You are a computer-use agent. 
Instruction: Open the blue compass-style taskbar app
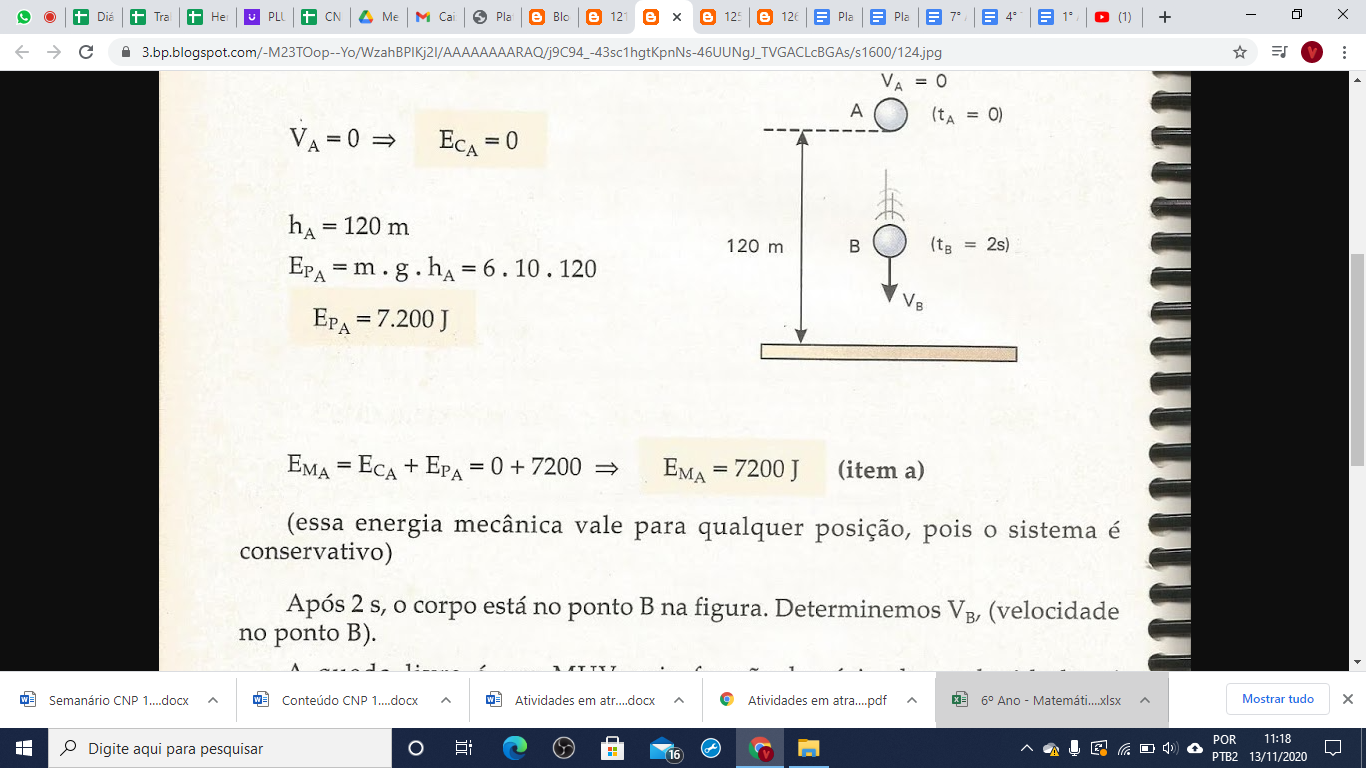coord(711,748)
